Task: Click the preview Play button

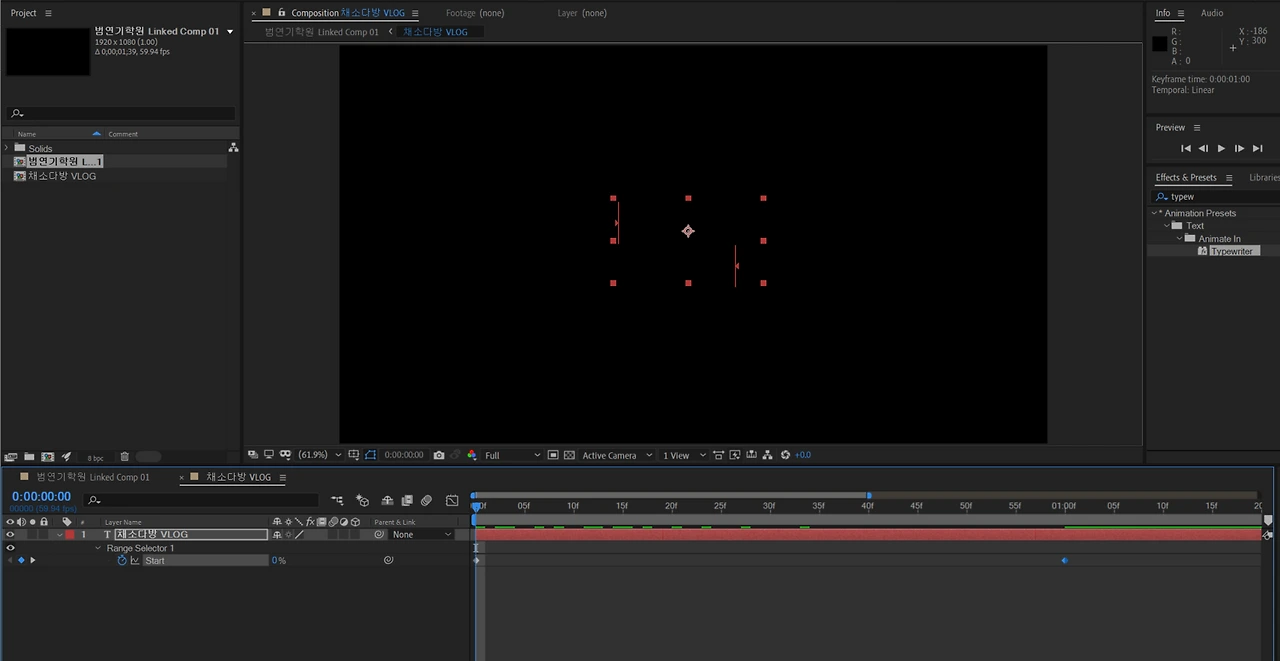Action: [x=1221, y=148]
